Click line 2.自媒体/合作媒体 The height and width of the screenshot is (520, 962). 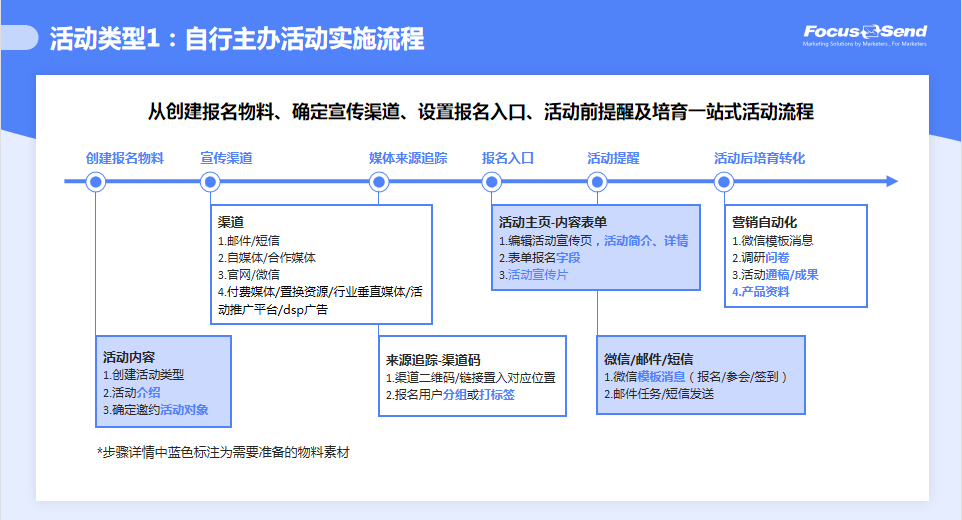267,258
